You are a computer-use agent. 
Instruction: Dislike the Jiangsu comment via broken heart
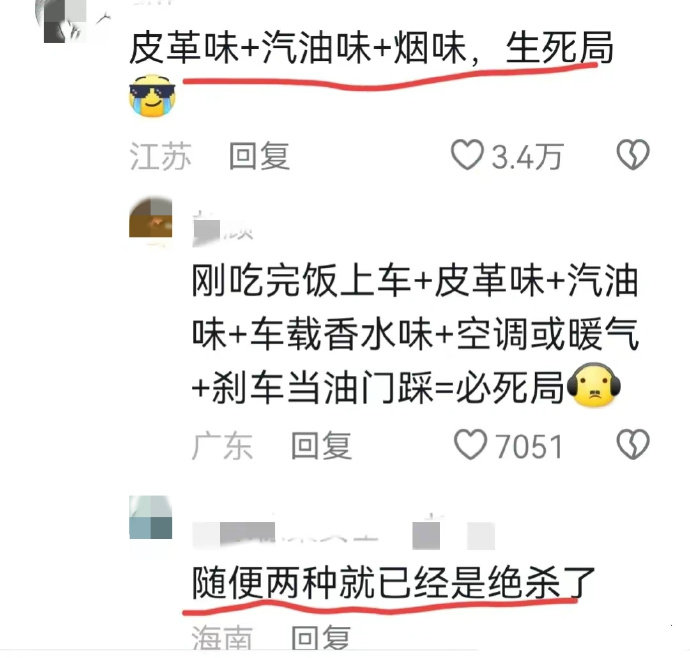(633, 154)
